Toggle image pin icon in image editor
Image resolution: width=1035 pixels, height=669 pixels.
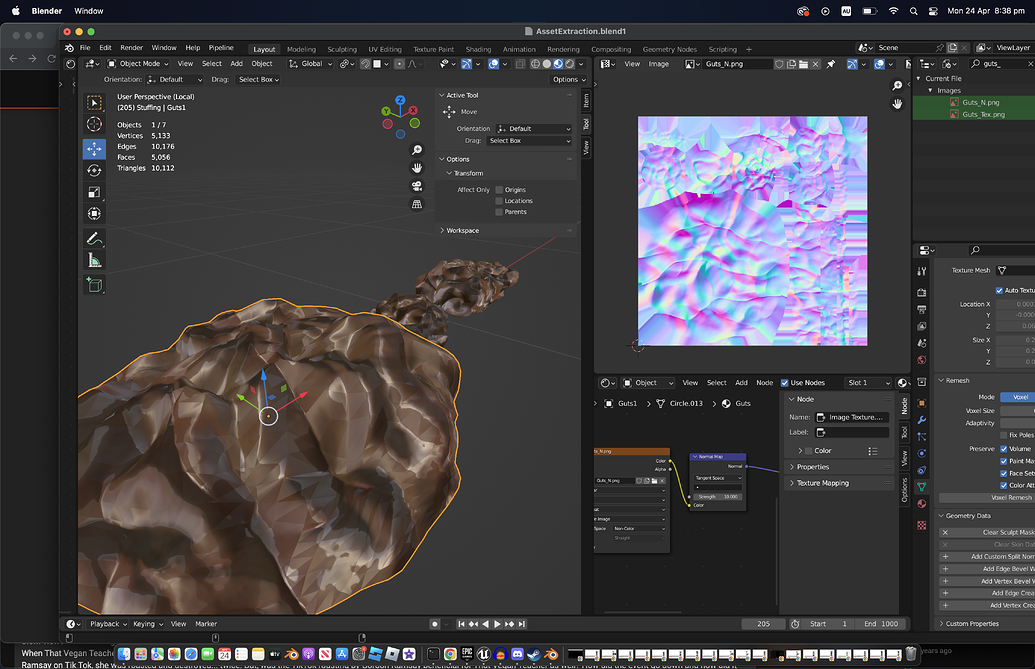click(x=831, y=64)
